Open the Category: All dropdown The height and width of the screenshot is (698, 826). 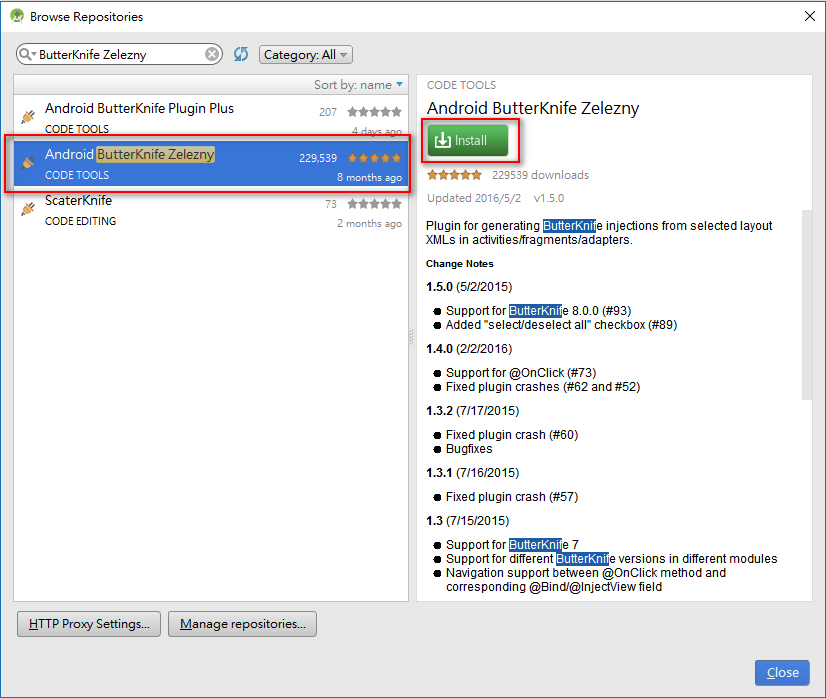[306, 55]
